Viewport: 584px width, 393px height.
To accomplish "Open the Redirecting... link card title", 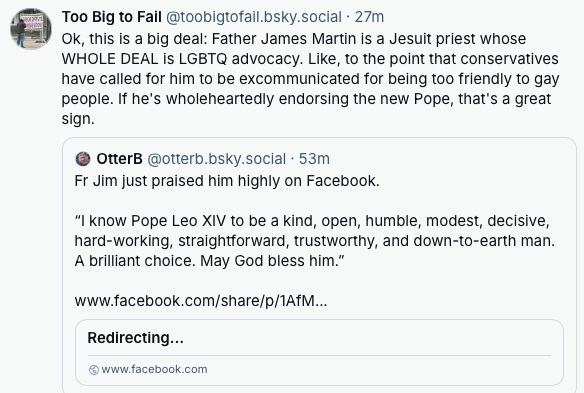I will pos(136,338).
